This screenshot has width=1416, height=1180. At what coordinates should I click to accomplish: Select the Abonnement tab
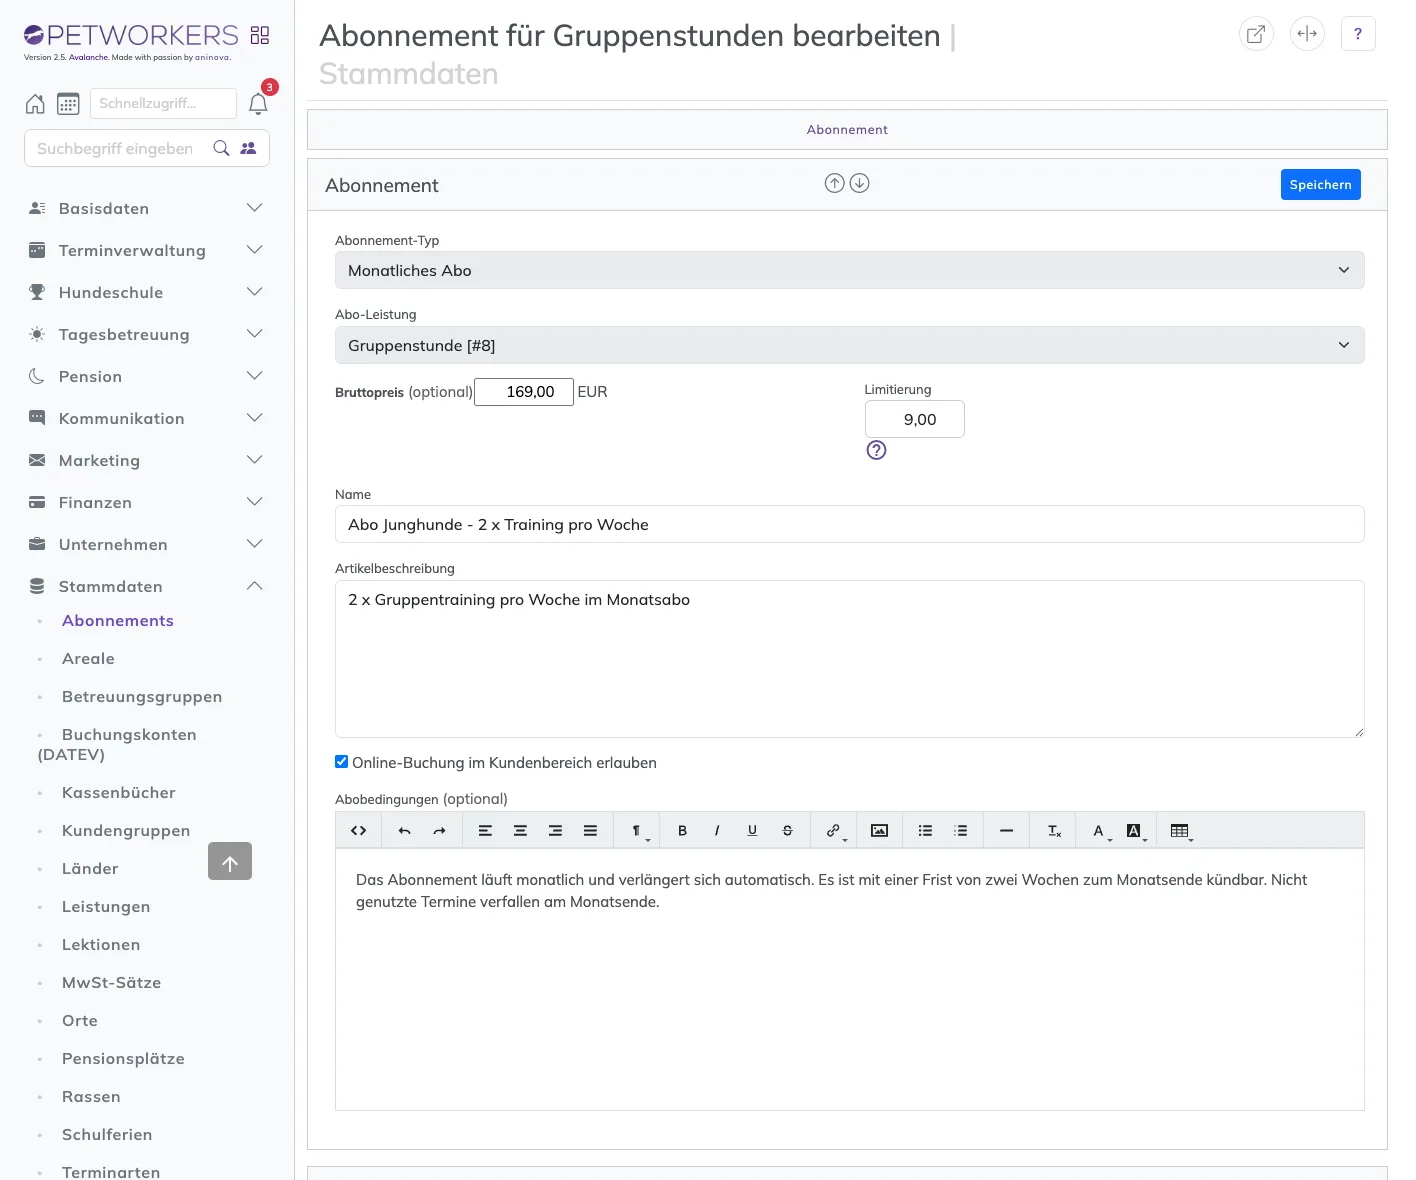tap(847, 129)
